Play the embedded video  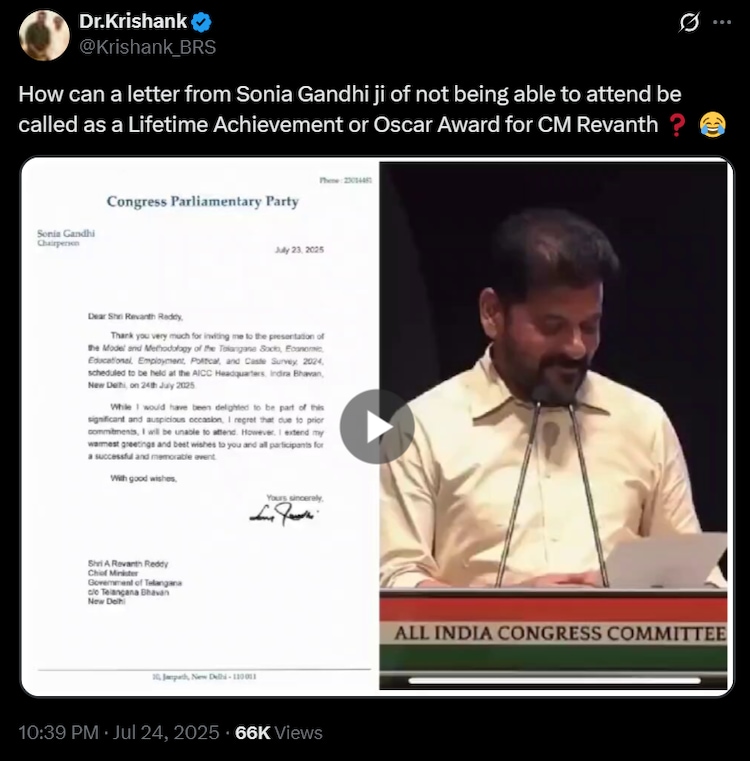click(377, 427)
